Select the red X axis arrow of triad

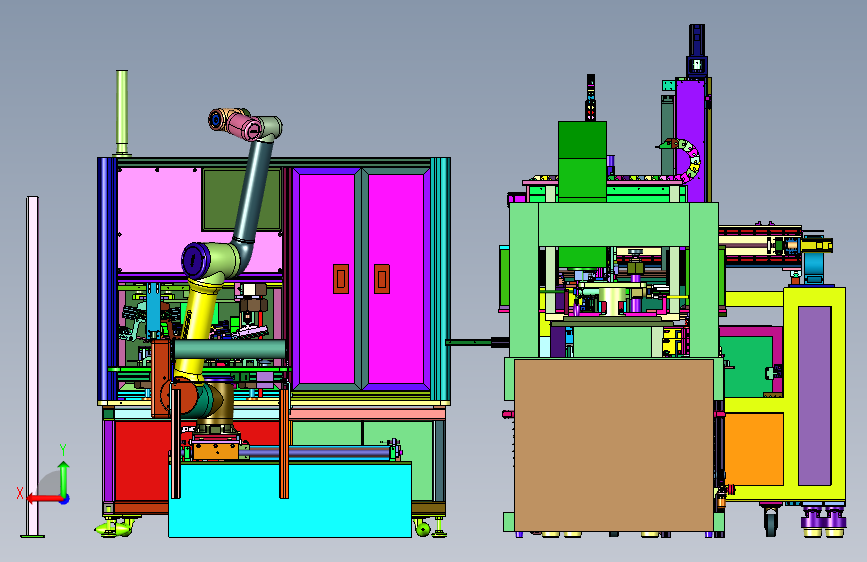(44, 499)
